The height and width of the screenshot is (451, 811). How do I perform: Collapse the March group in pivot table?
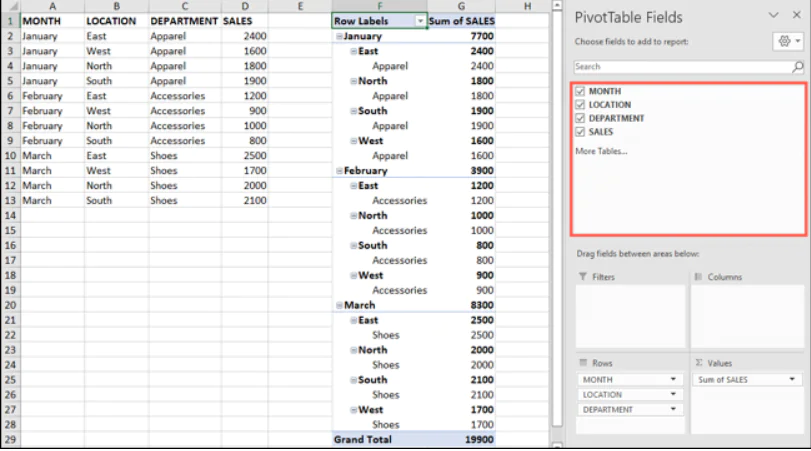[x=339, y=305]
